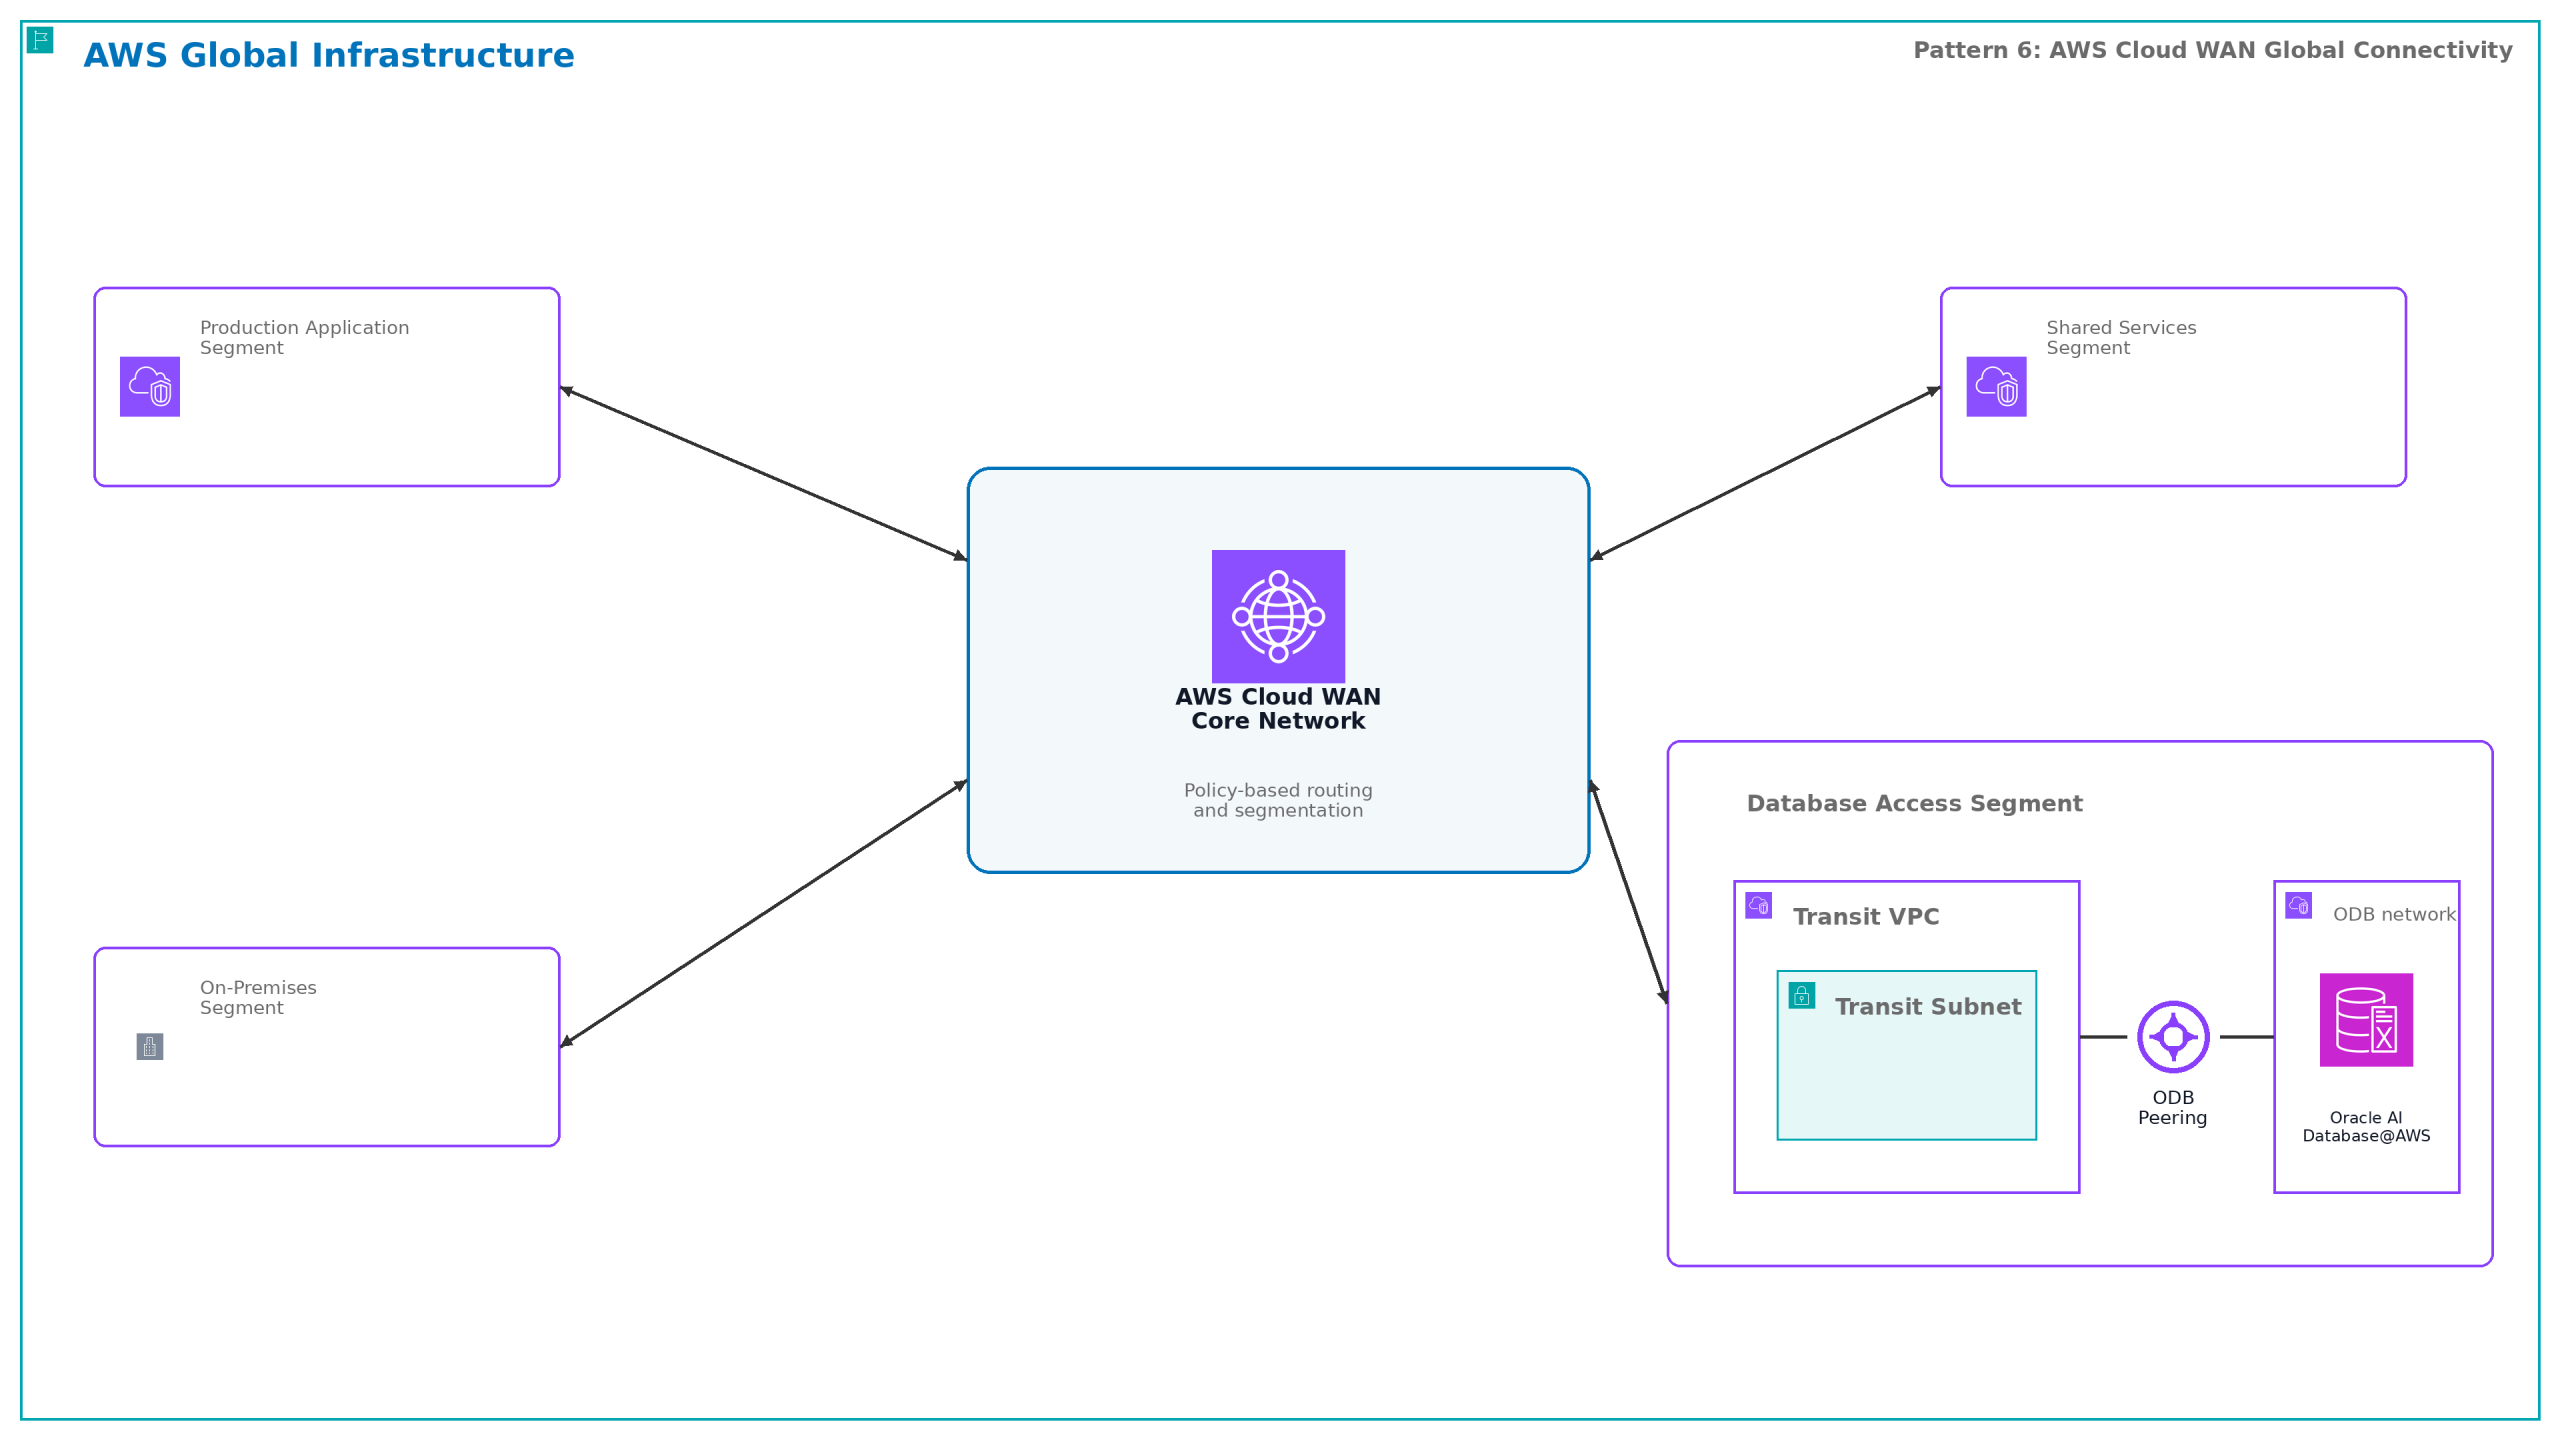Select the Production Application Segment label
Image resolution: width=2560 pixels, height=1440 pixels.
304,338
